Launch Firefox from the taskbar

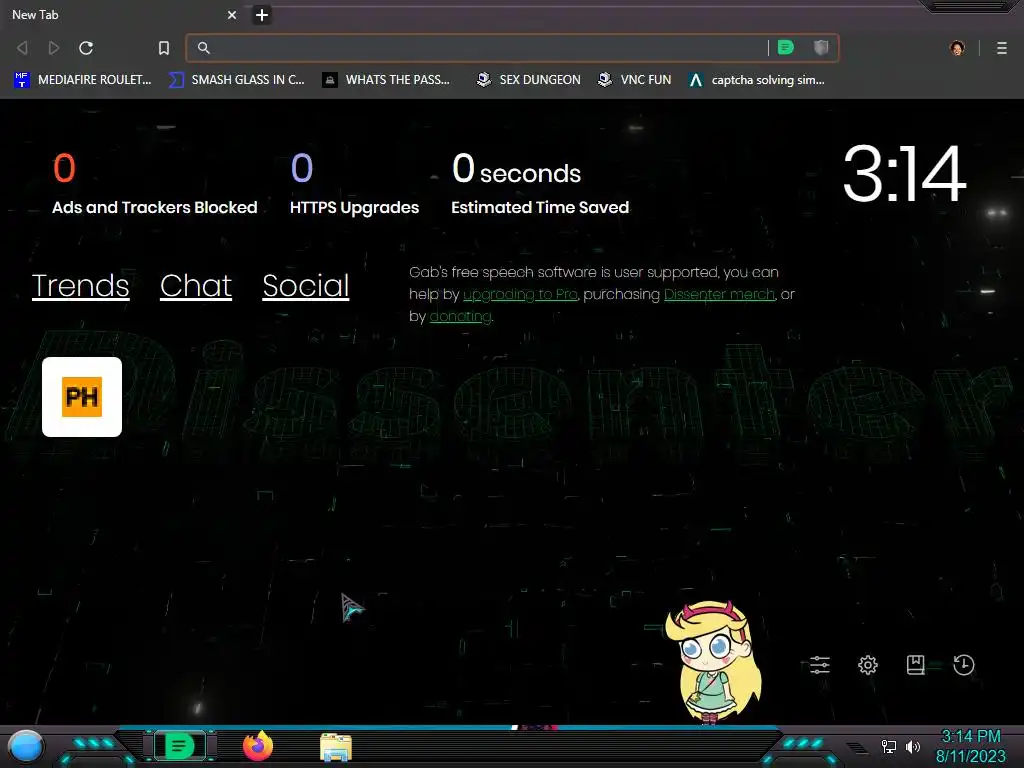pos(258,746)
